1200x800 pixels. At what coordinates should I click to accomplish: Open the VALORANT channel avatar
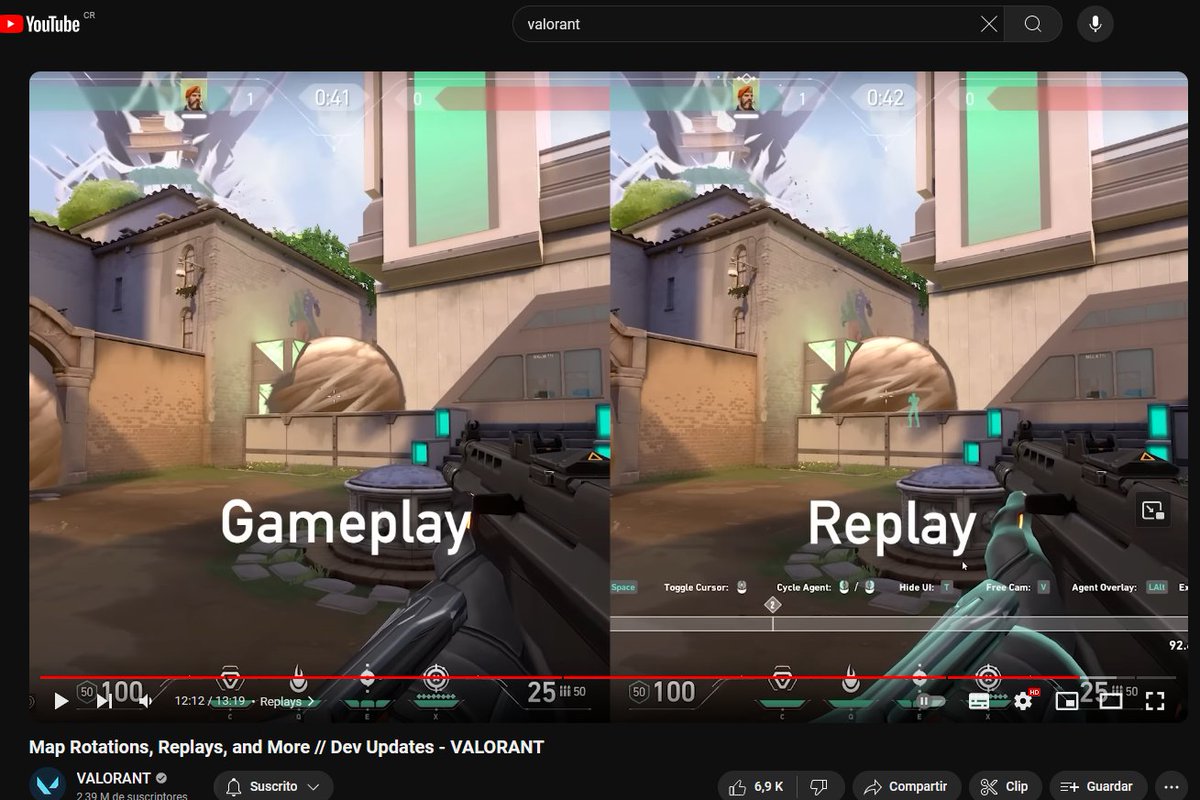47,785
